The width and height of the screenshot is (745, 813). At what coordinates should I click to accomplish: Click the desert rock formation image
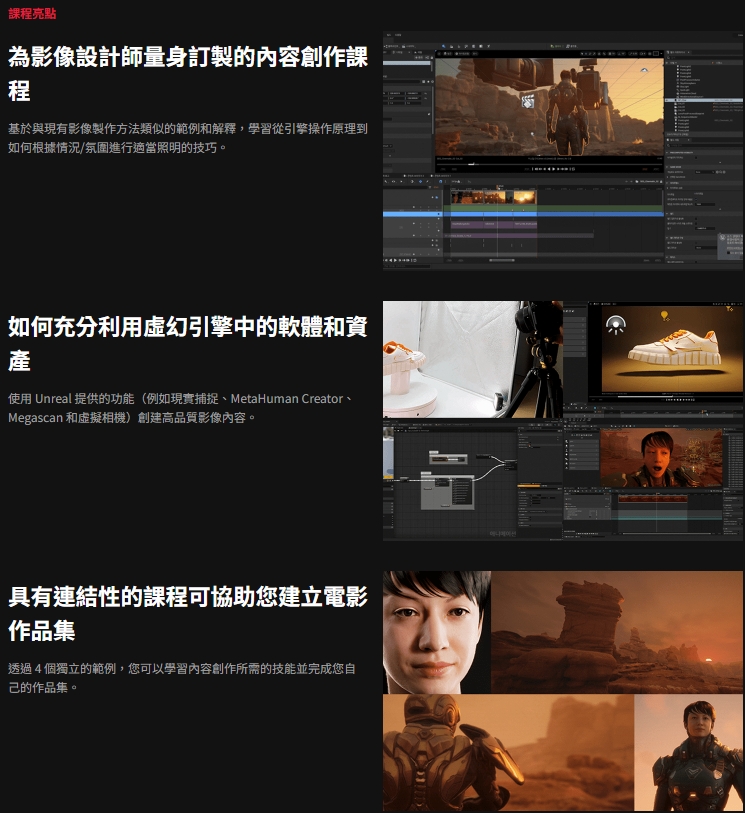(x=617, y=632)
